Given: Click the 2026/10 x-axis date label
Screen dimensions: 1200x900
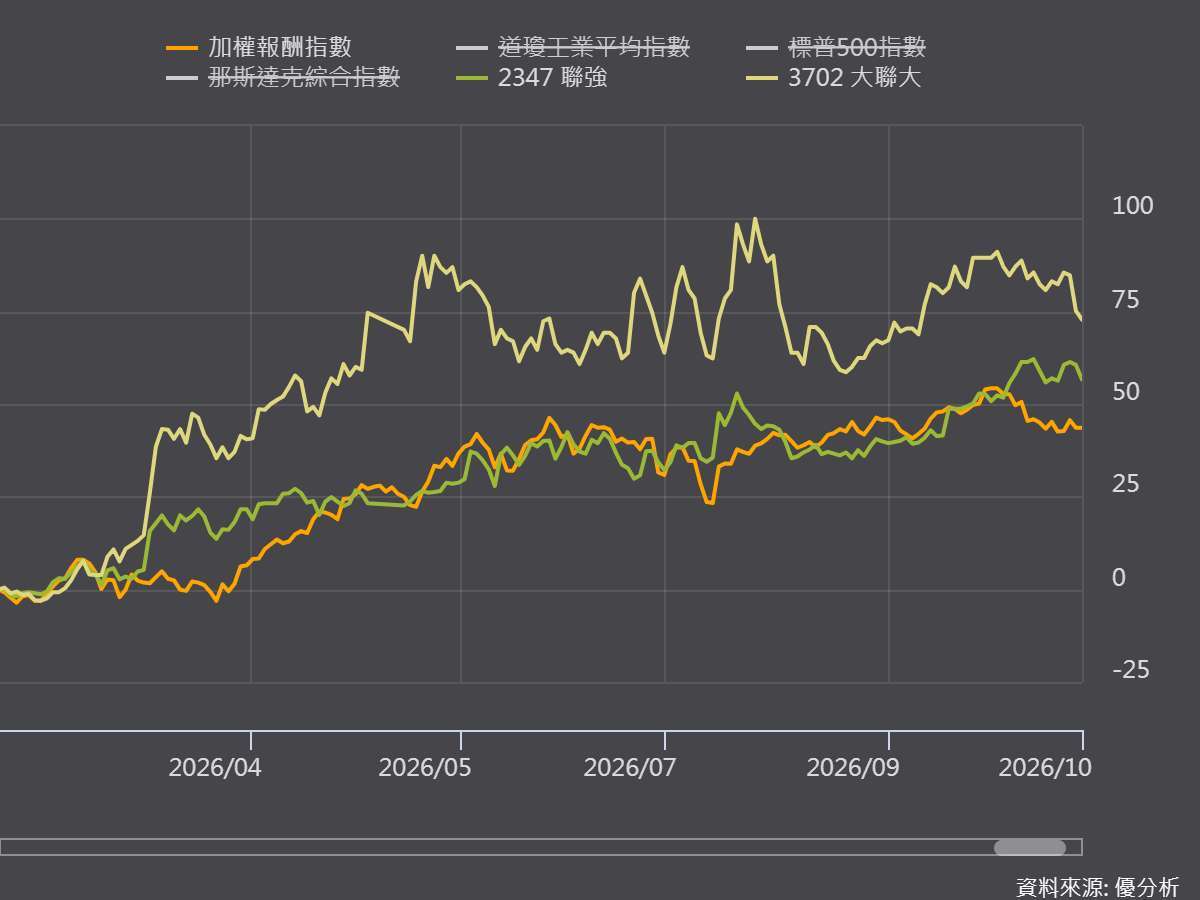Looking at the screenshot, I should (x=1046, y=768).
